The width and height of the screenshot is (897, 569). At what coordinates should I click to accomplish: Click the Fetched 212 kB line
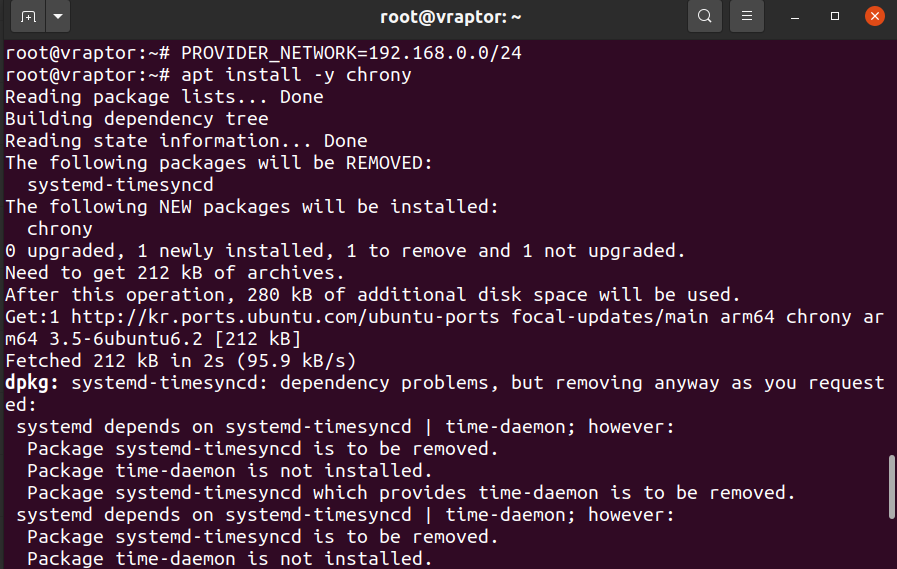tap(181, 361)
